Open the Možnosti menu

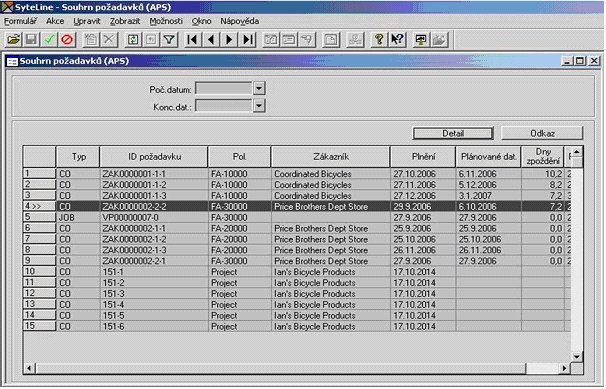(166, 21)
